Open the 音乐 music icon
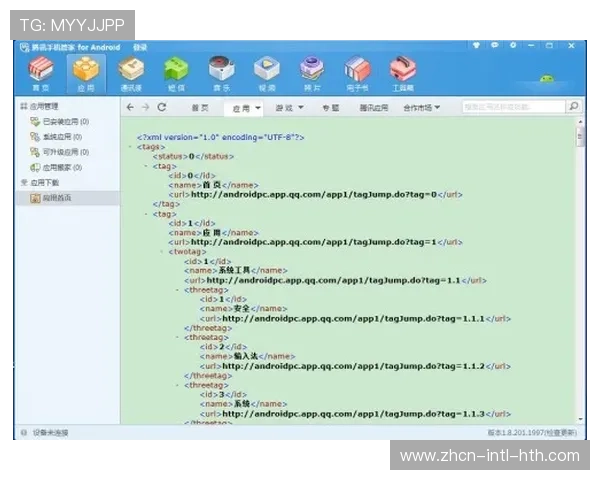The height and width of the screenshot is (480, 600). click(221, 72)
